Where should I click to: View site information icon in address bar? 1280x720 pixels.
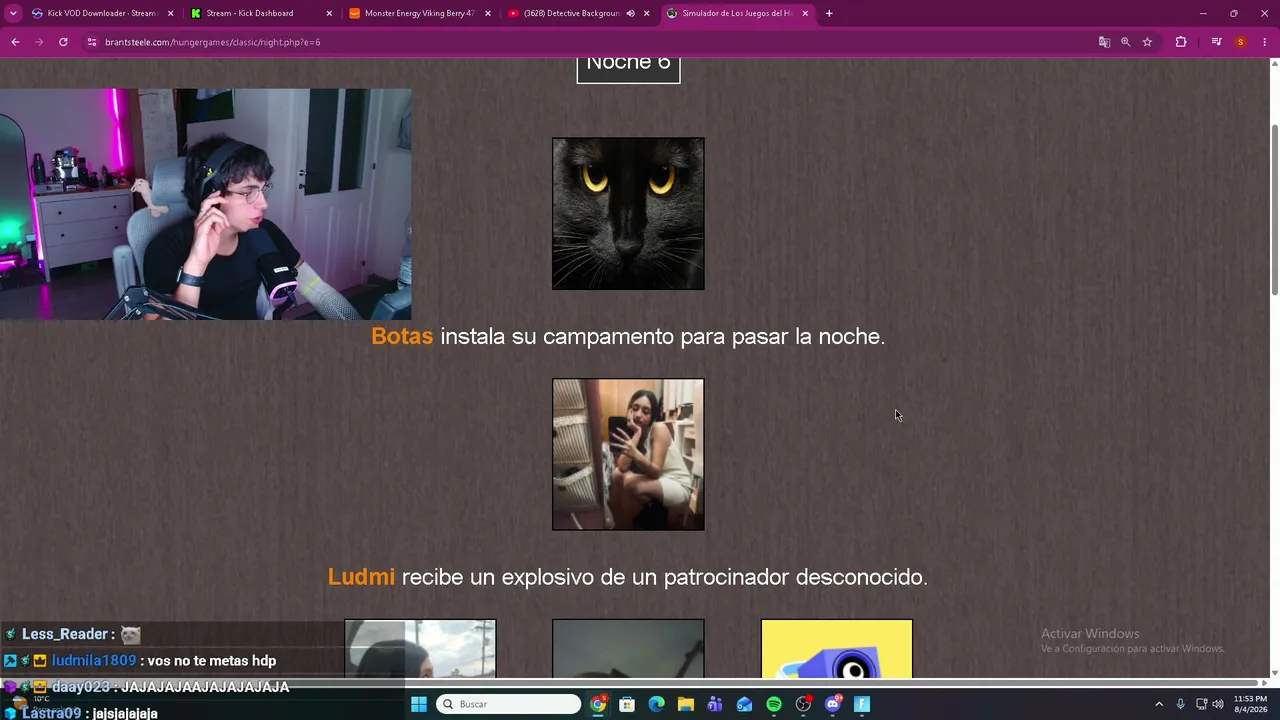point(91,42)
